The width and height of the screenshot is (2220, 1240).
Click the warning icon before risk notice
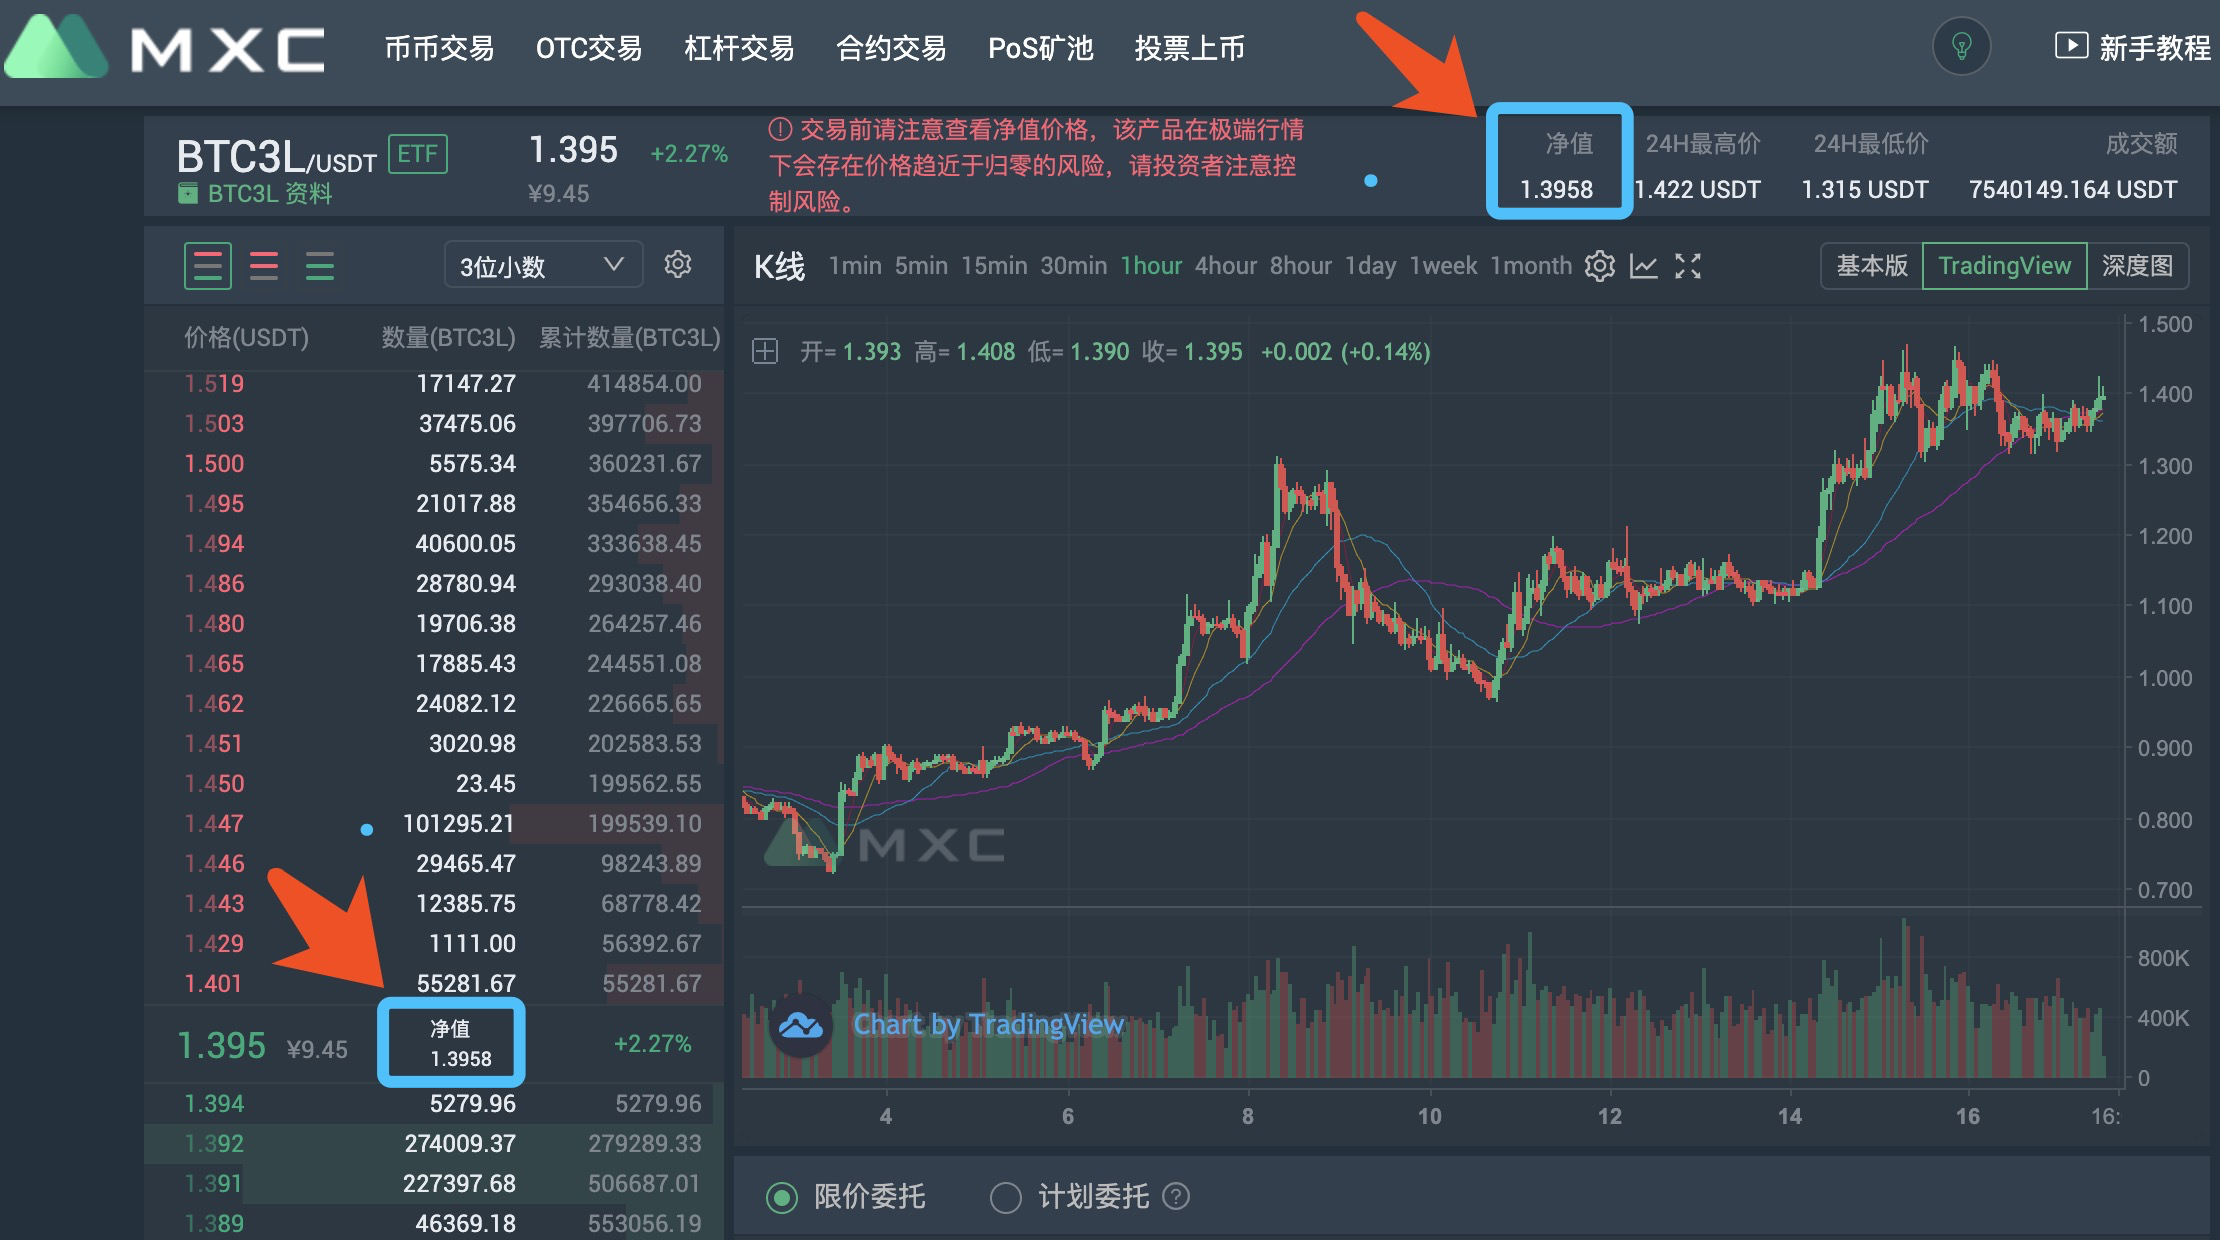click(780, 130)
